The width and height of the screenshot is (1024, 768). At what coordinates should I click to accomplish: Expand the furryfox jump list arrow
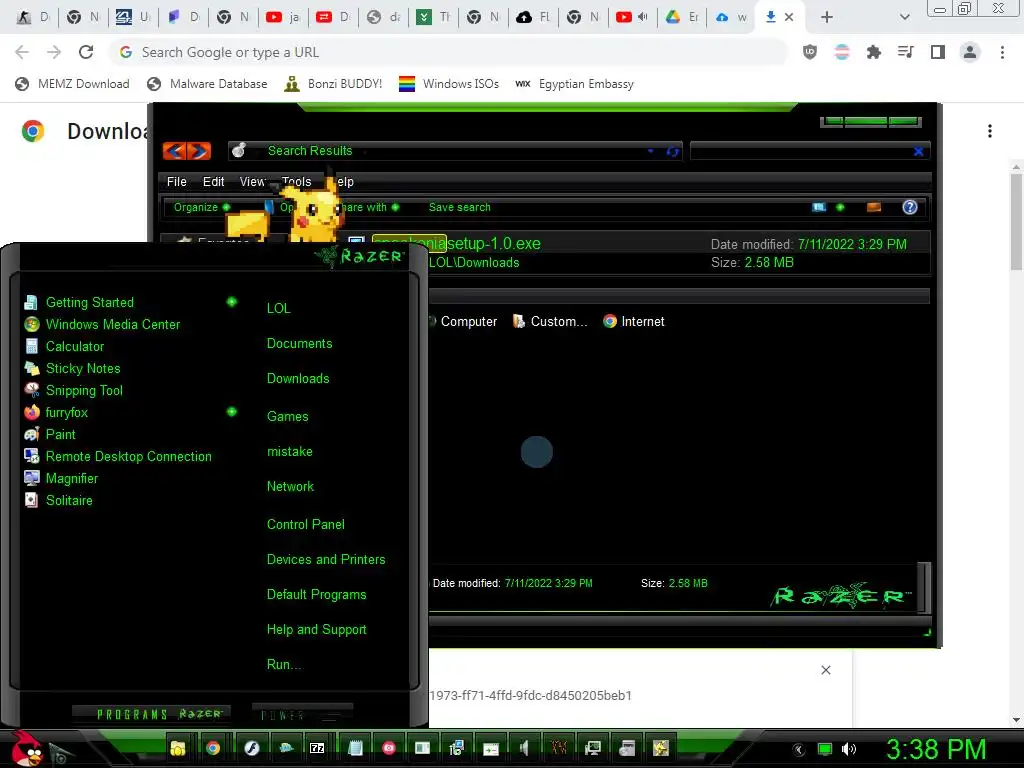click(x=231, y=411)
